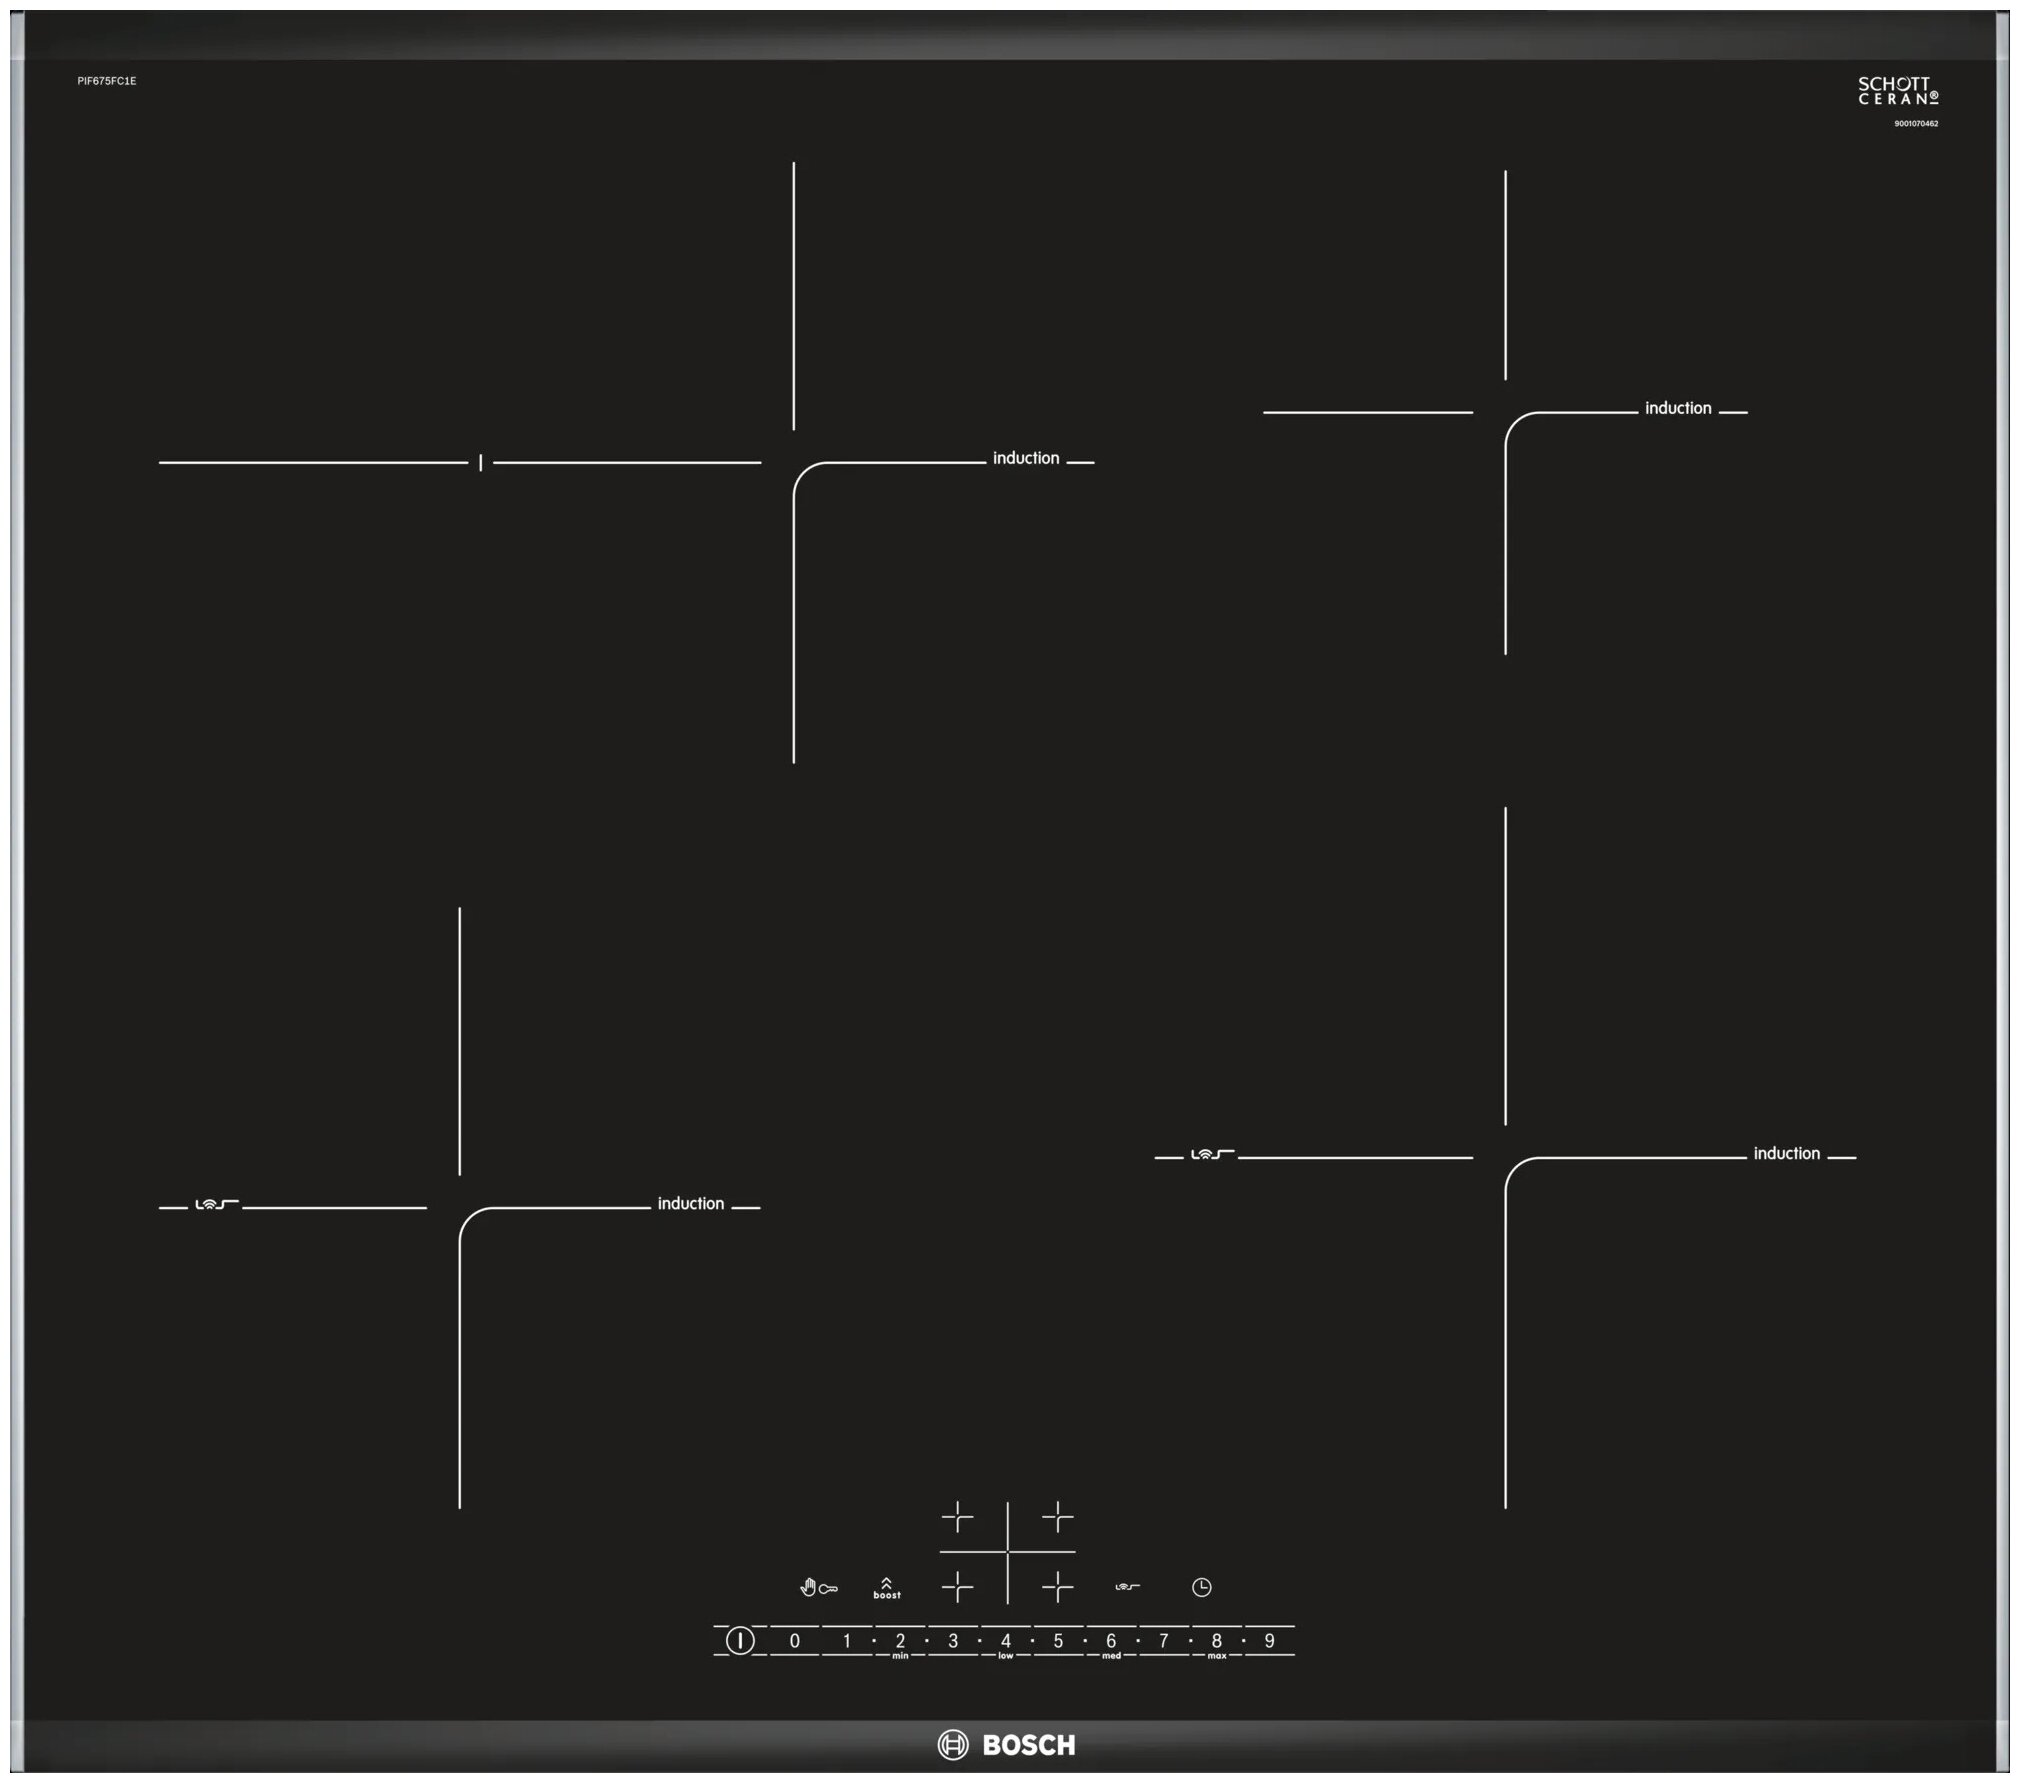Screen dimensions: 2020x1783
Task: Set power level to 6 (med)
Action: (1110, 1641)
